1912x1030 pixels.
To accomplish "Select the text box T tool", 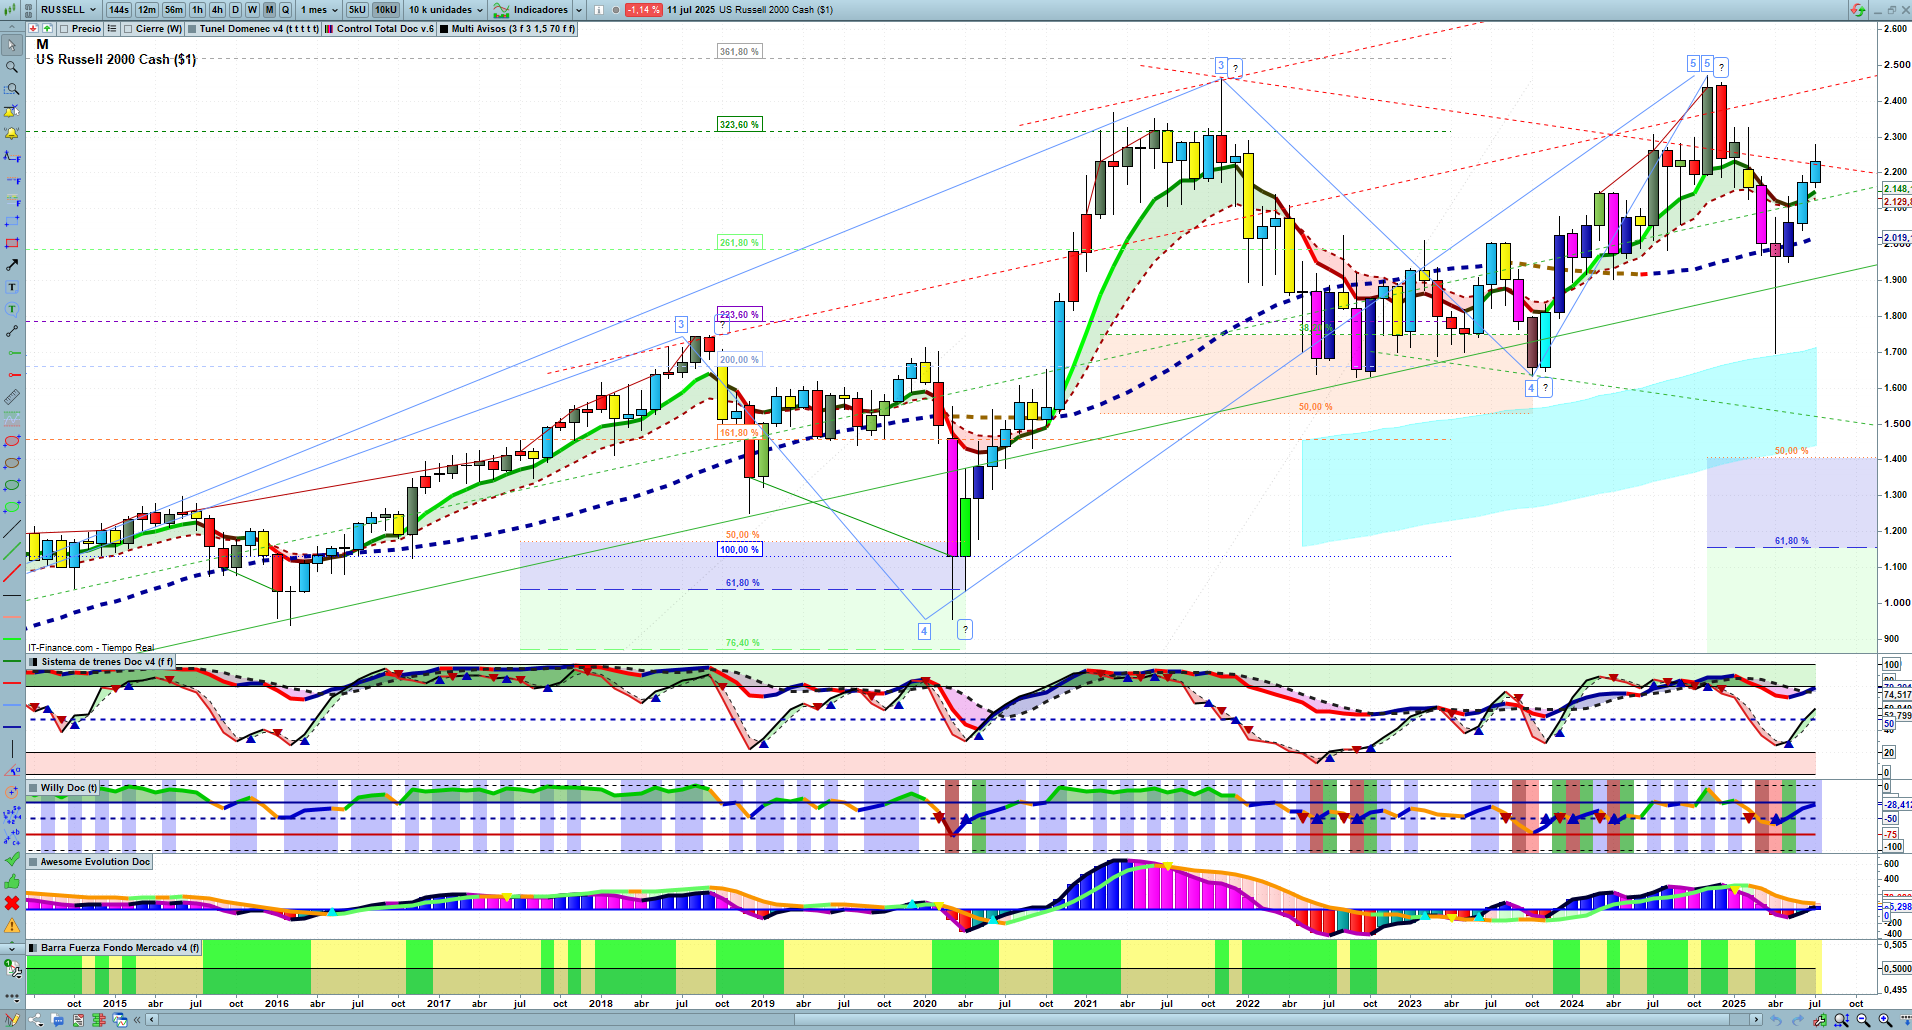I will (12, 287).
